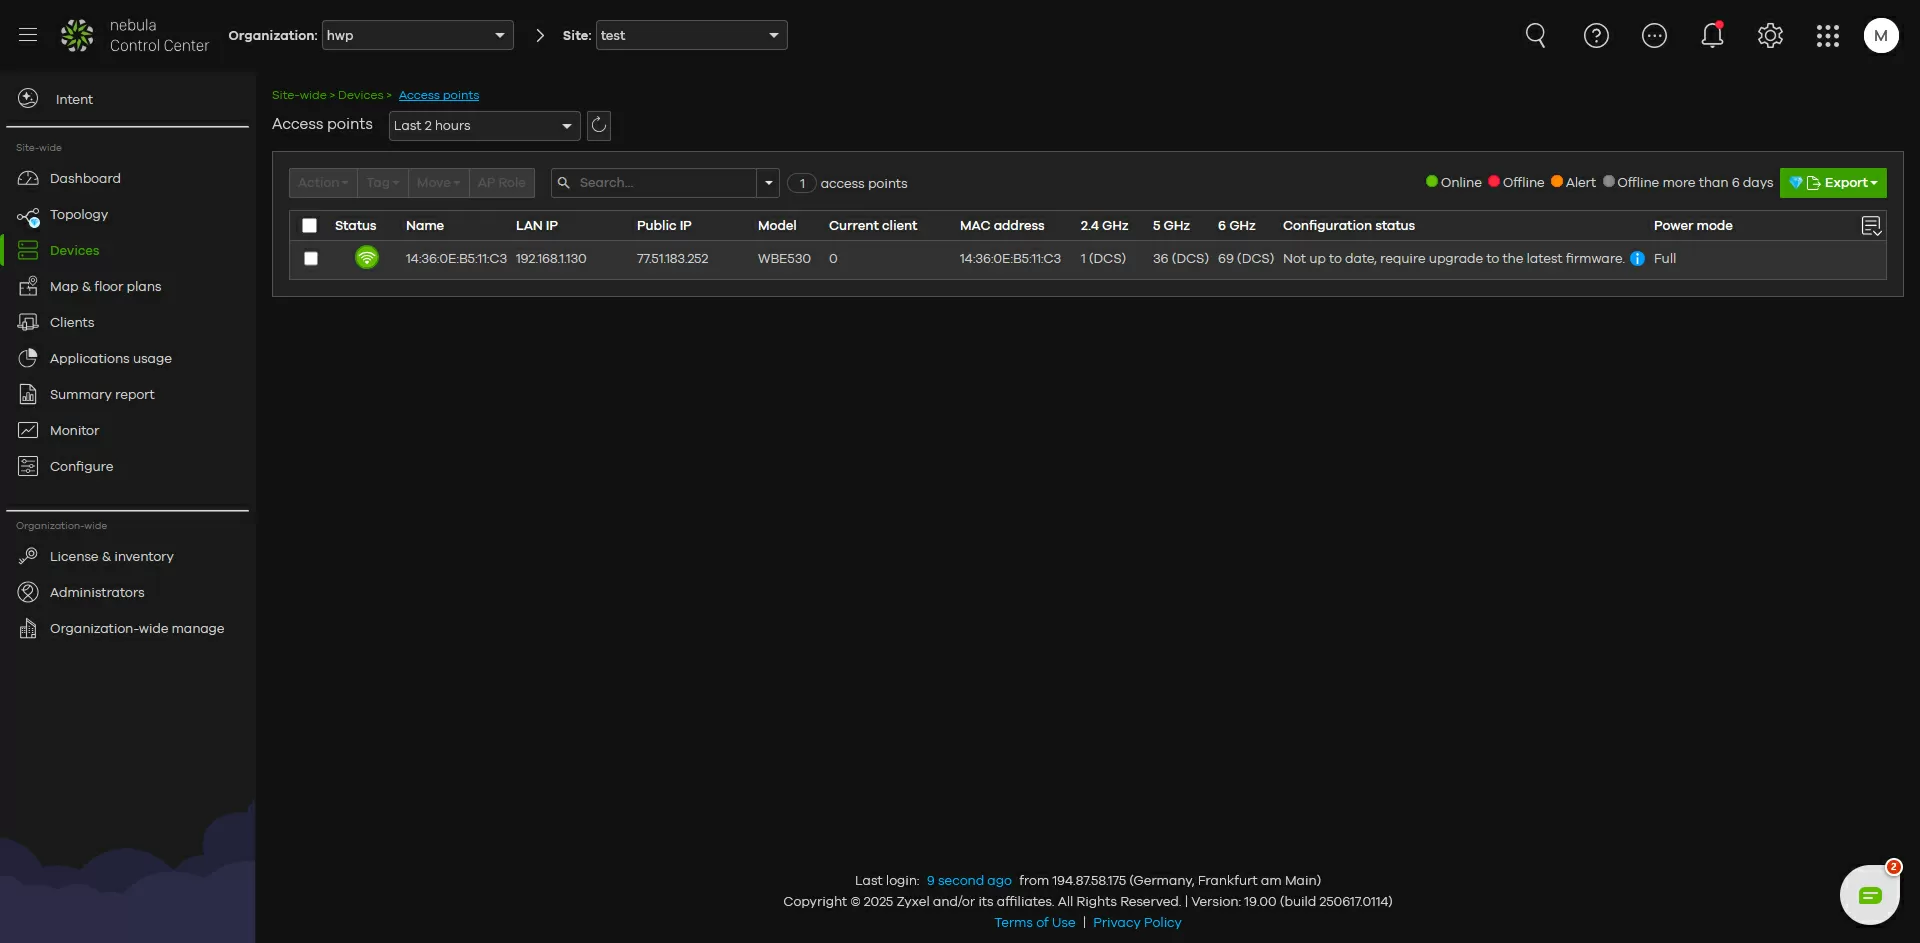
Task: Open the apps grid launcher icon
Action: (x=1827, y=36)
